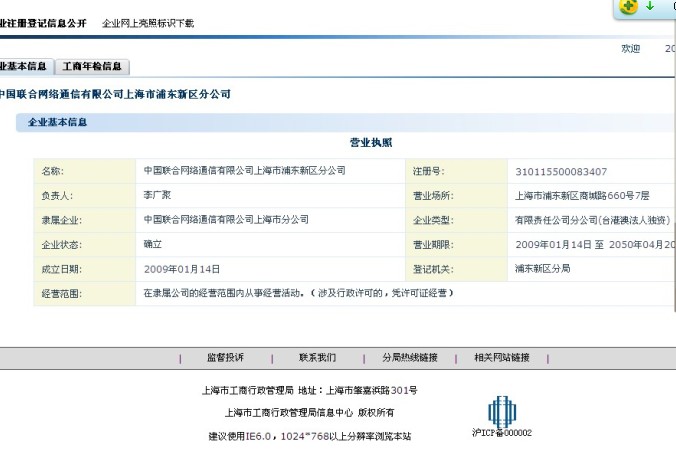
Task: Open the 分局热线链接 footer link
Action: pyautogui.click(x=410, y=357)
